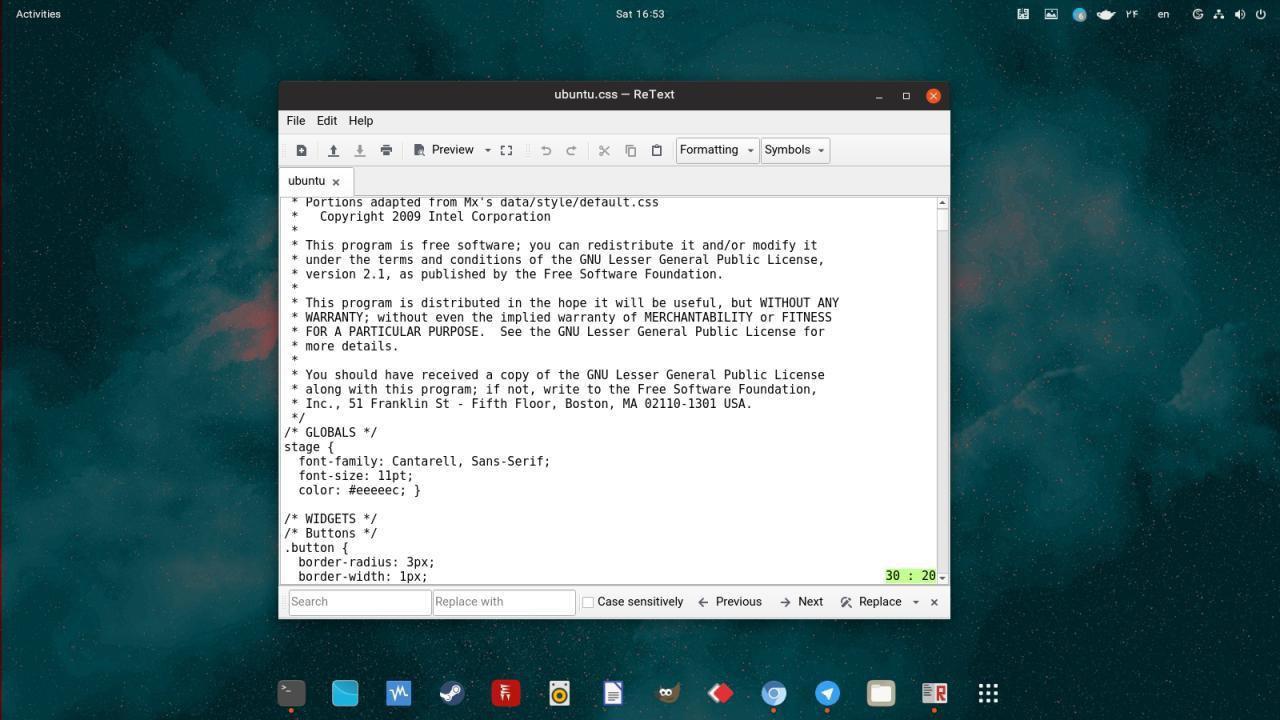Viewport: 1280px width, 720px height.
Task: Select the ubuntu document tab
Action: pos(306,181)
